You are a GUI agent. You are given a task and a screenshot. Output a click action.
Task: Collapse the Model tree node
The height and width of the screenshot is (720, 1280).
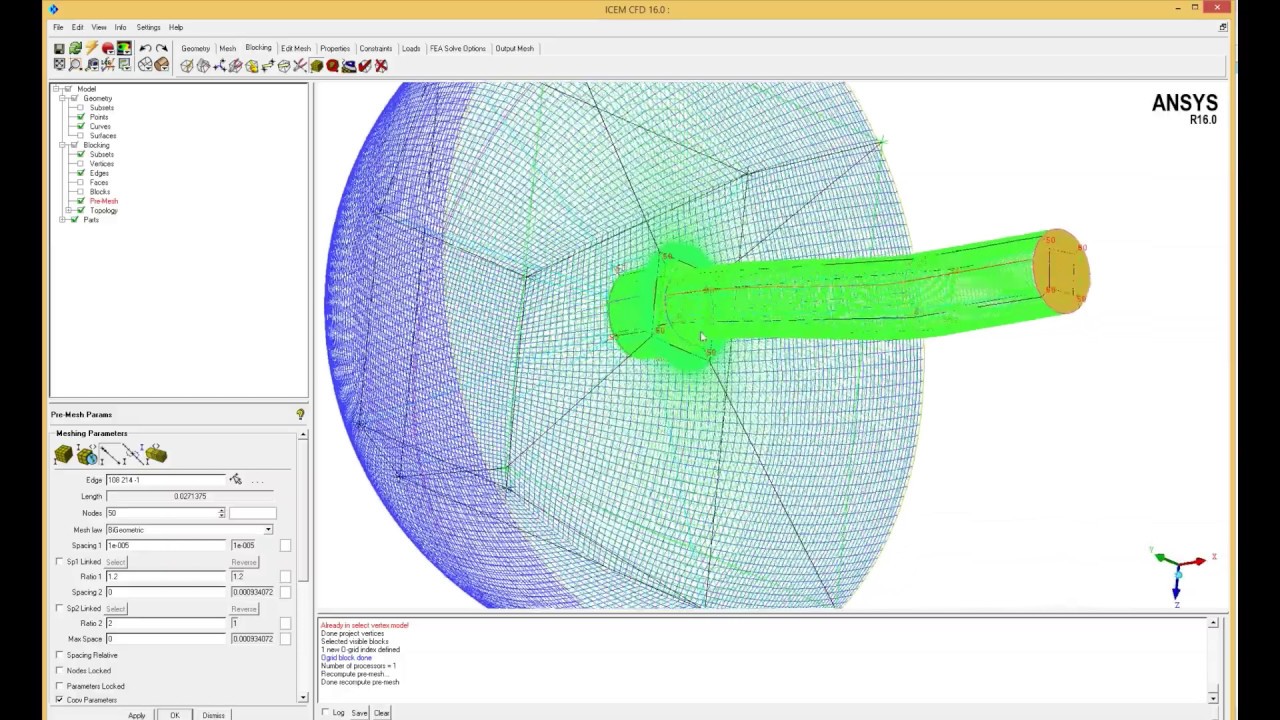click(56, 89)
